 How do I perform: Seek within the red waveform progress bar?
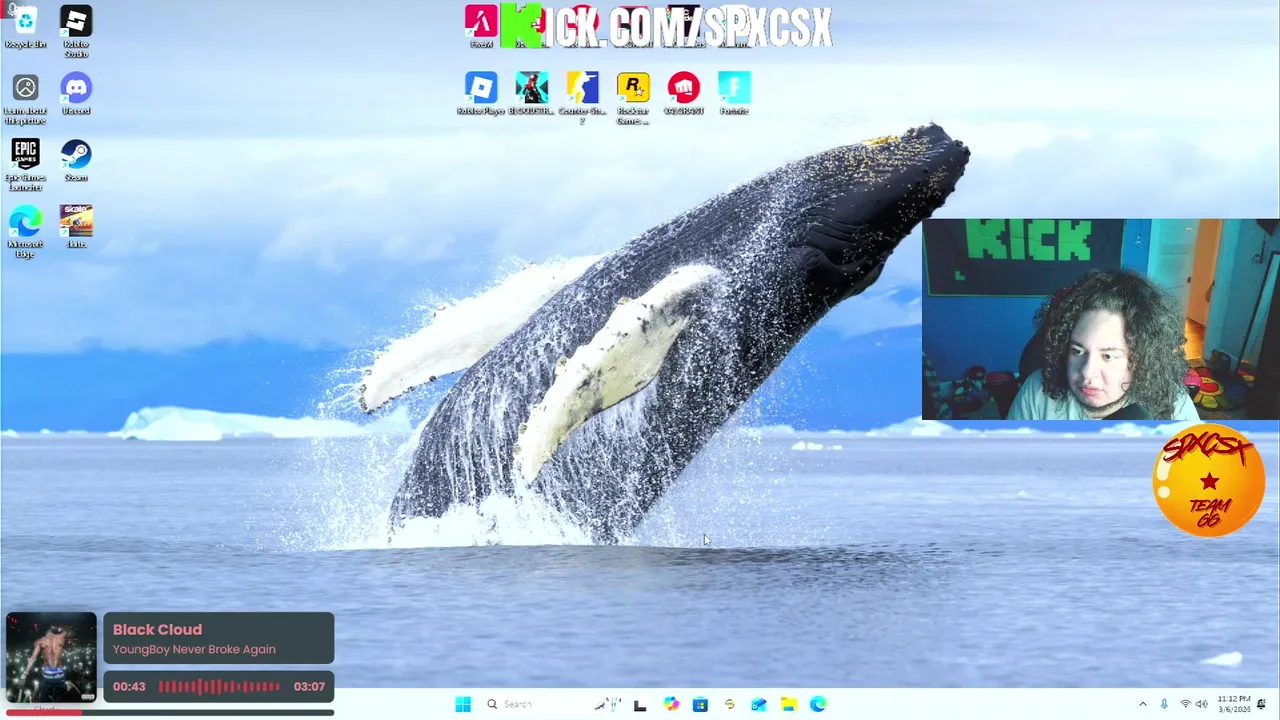[x=219, y=686]
